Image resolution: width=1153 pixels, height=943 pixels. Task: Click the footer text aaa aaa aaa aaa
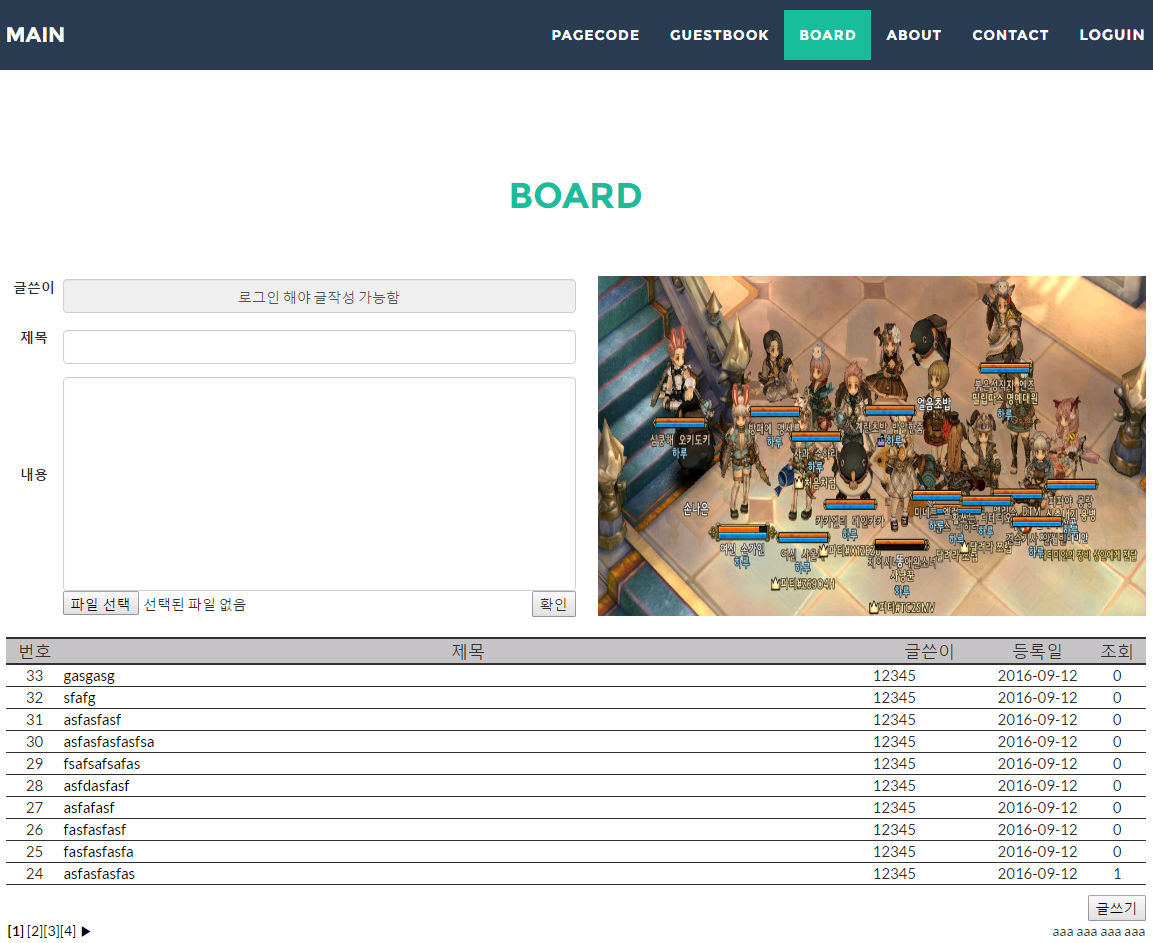(1099, 932)
